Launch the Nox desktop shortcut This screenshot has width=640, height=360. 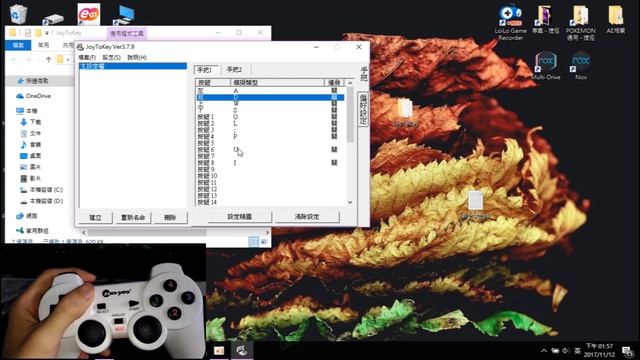pos(581,65)
